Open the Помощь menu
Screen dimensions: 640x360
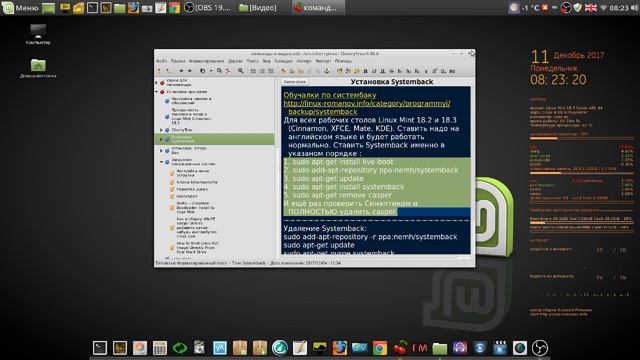(x=343, y=61)
